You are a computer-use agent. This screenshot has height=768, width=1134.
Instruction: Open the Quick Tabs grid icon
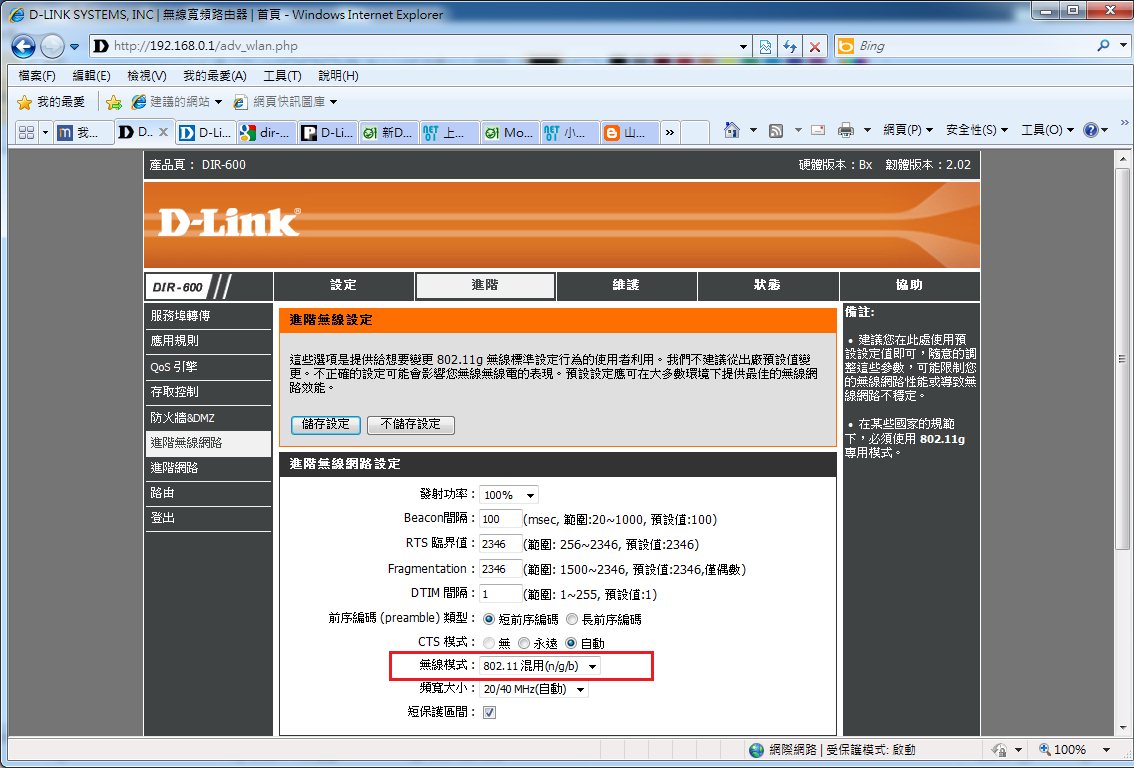click(x=26, y=132)
